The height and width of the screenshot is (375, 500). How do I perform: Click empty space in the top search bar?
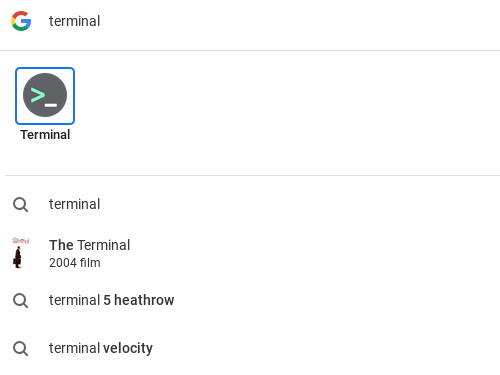point(300,21)
